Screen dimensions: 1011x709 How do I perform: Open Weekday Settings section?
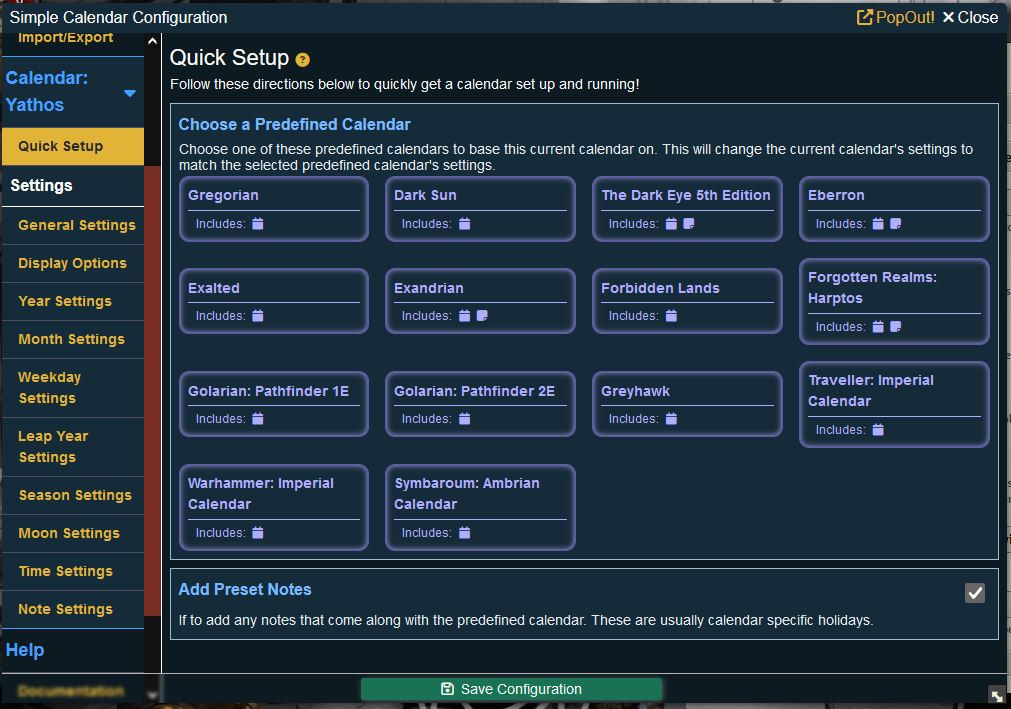click(73, 387)
